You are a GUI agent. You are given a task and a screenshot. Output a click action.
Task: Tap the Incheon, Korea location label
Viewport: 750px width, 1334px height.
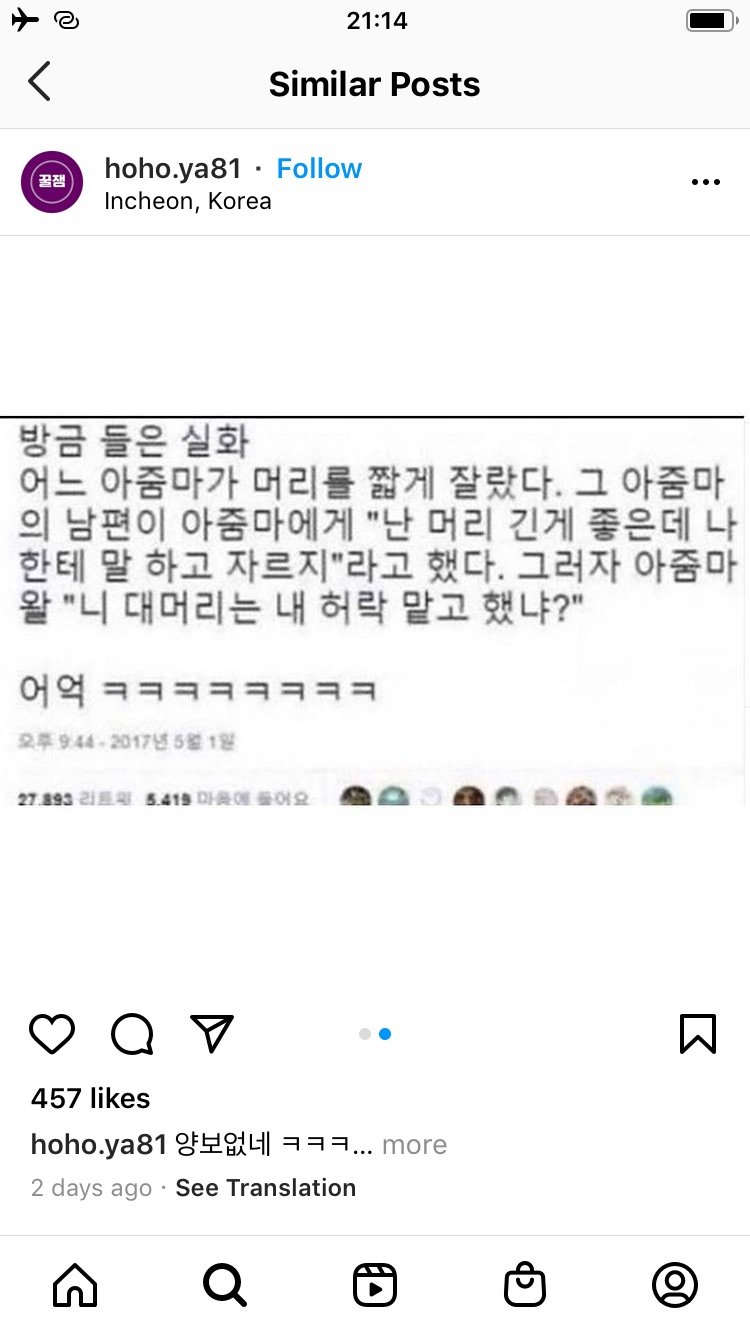click(x=188, y=201)
